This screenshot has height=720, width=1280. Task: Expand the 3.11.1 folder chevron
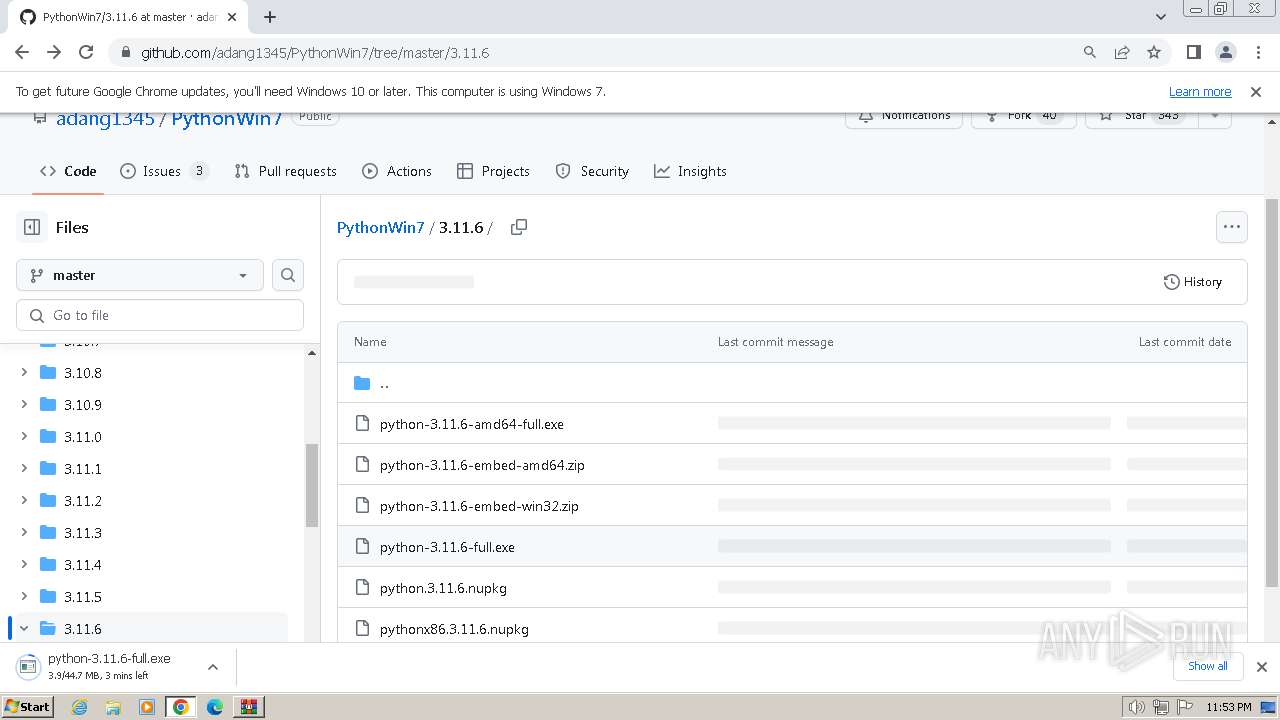pos(24,469)
